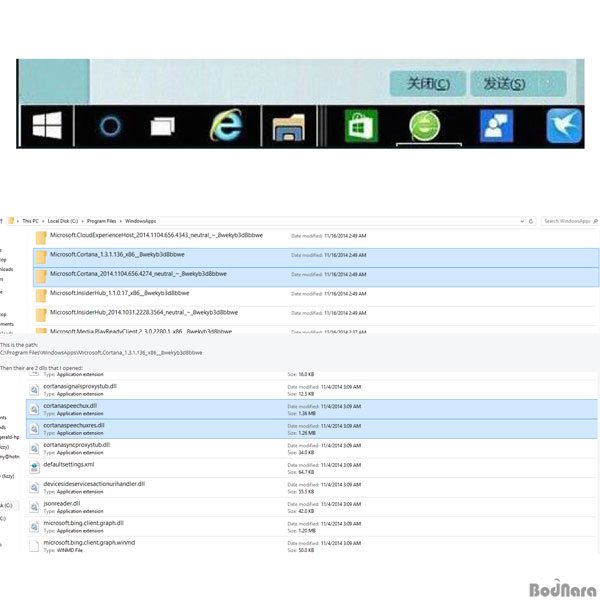Select file cortanasignalsproxystub.dll
The height and width of the screenshot is (600, 600).
click(312, 390)
